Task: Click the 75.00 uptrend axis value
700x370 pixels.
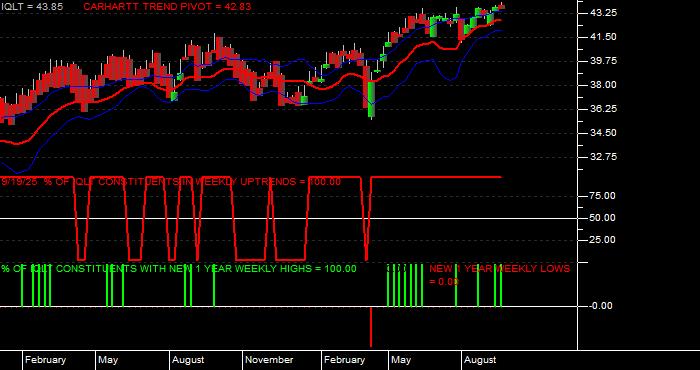Action: pyautogui.click(x=603, y=196)
